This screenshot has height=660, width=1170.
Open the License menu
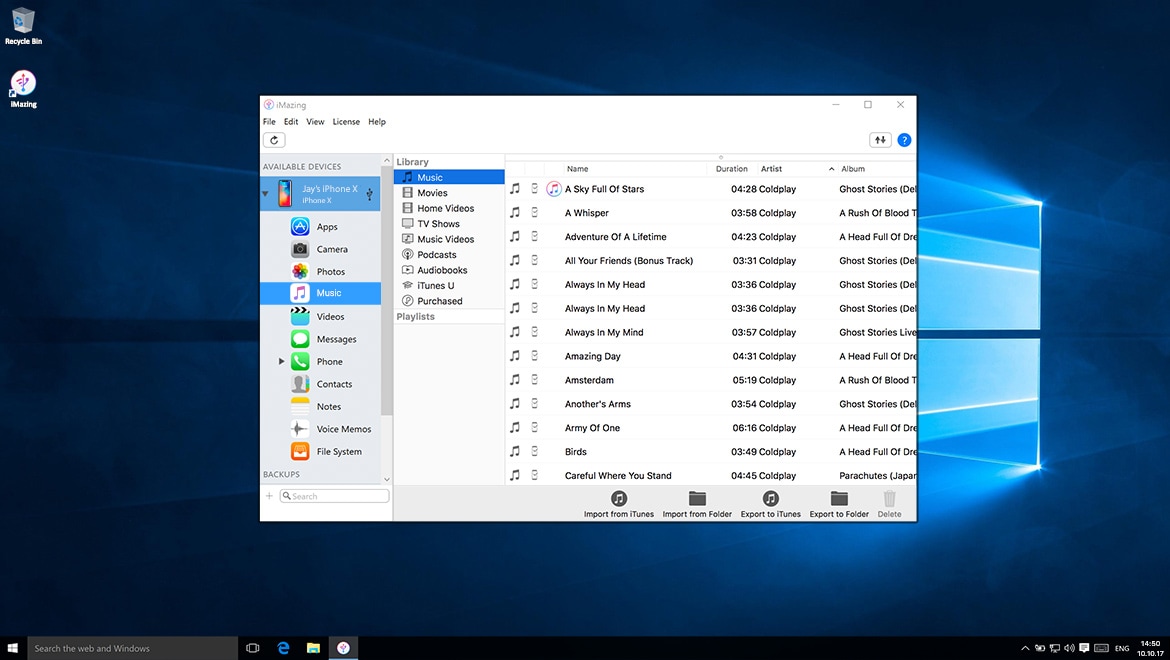click(x=345, y=121)
